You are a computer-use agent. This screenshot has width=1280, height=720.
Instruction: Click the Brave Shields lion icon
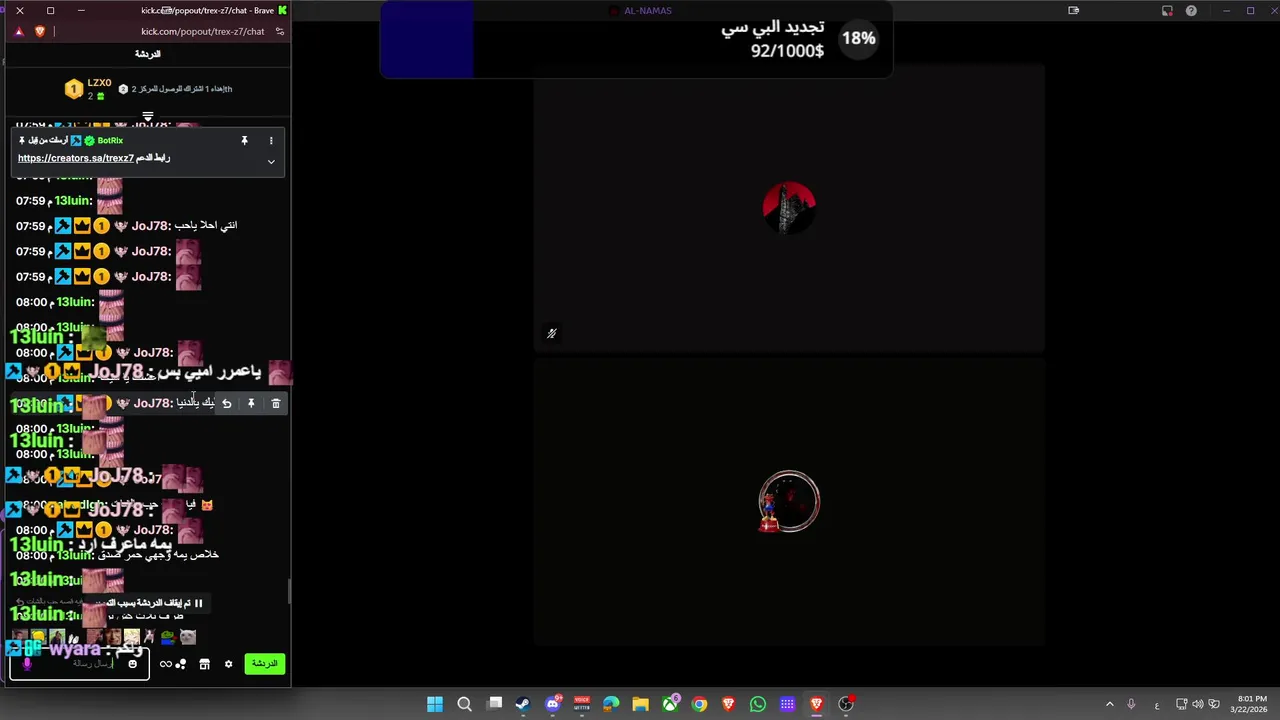pyautogui.click(x=40, y=31)
